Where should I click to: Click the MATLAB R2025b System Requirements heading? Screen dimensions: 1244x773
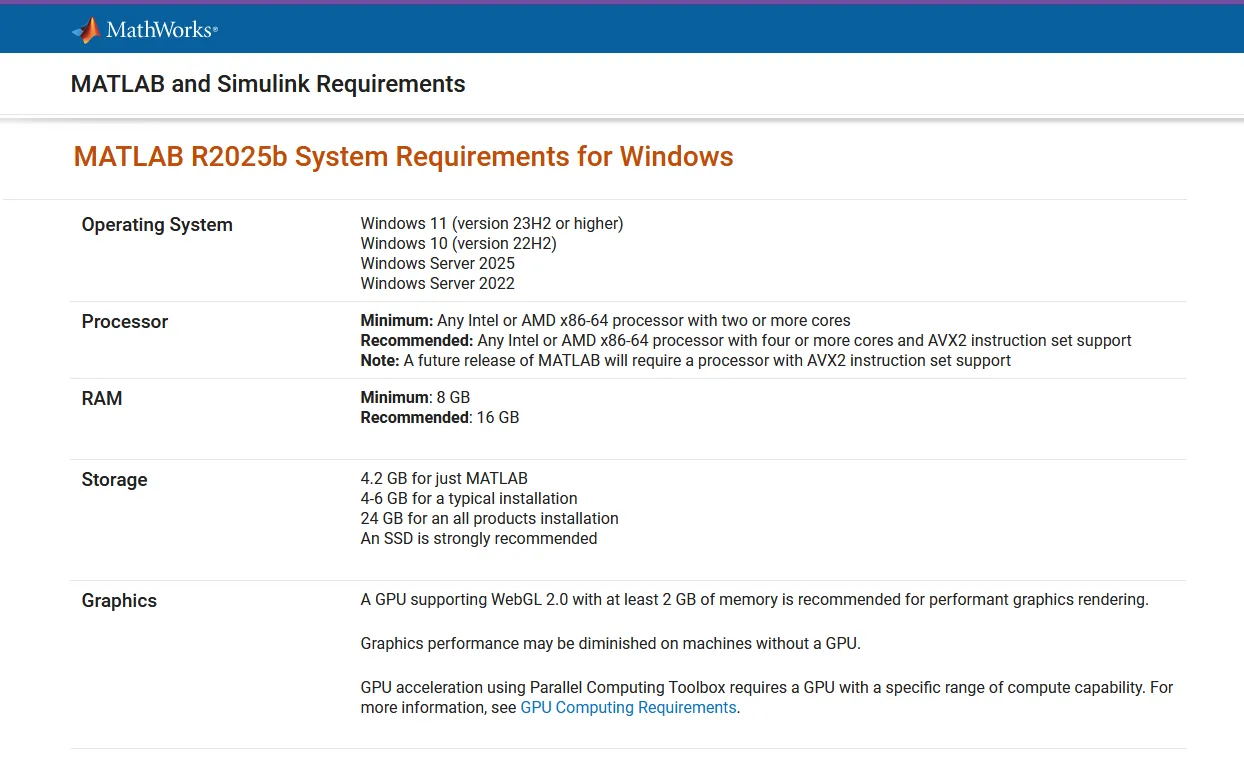[403, 157]
